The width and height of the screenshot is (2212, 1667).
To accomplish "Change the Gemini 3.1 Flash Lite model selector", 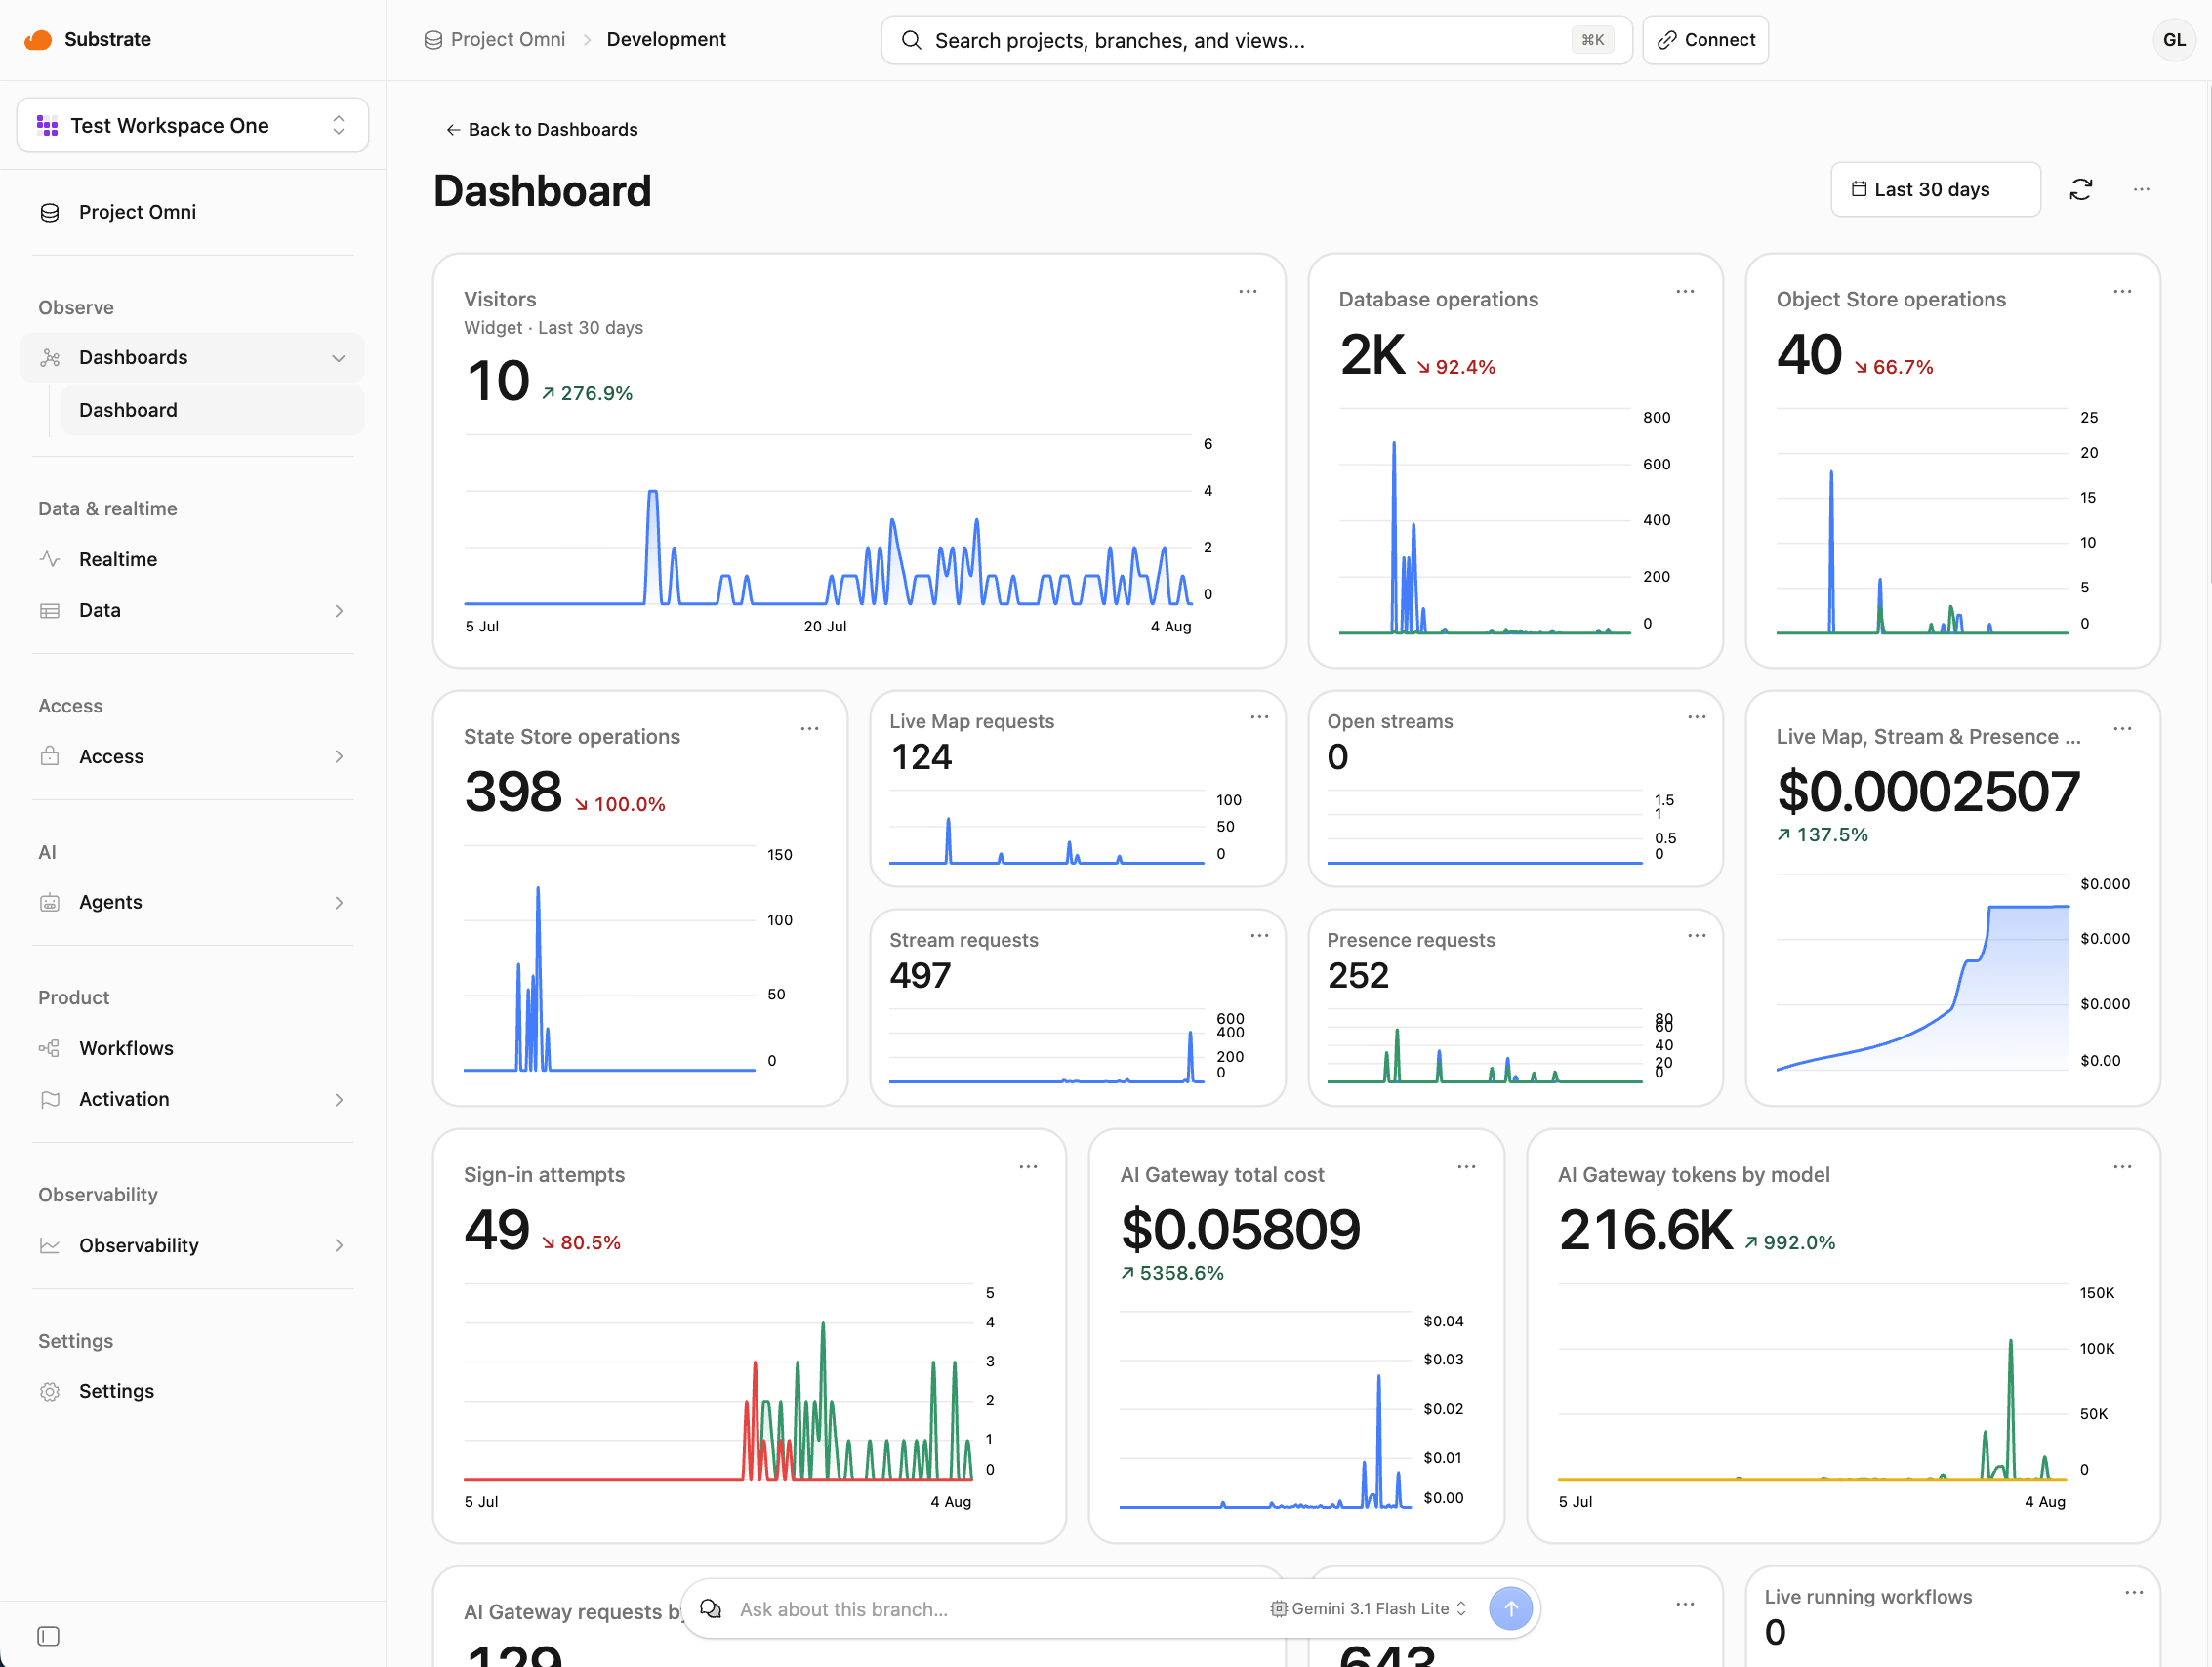I will pyautogui.click(x=1368, y=1608).
